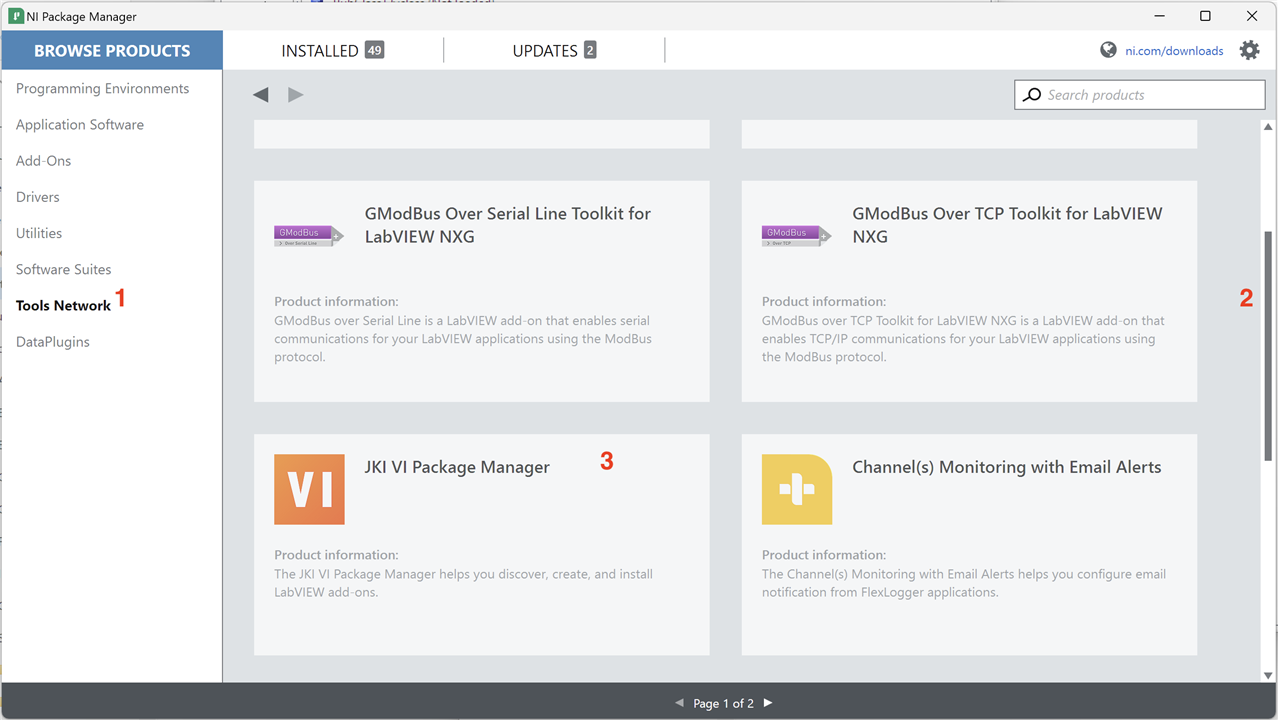Click the JKI VI Package Manager orange icon
This screenshot has height=720, width=1278.
(x=309, y=489)
